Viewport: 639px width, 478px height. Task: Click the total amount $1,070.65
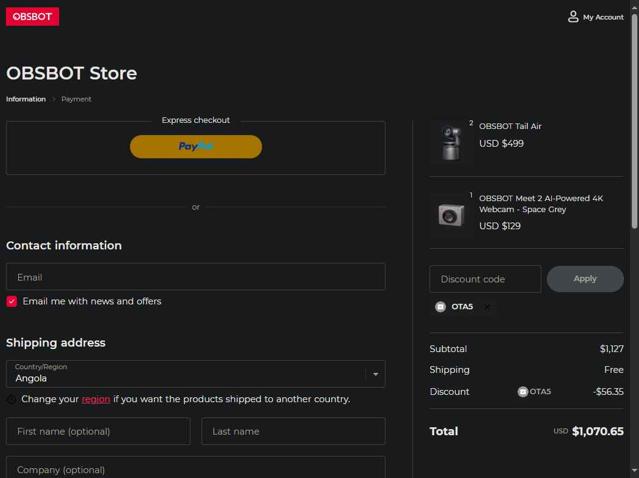[597, 431]
